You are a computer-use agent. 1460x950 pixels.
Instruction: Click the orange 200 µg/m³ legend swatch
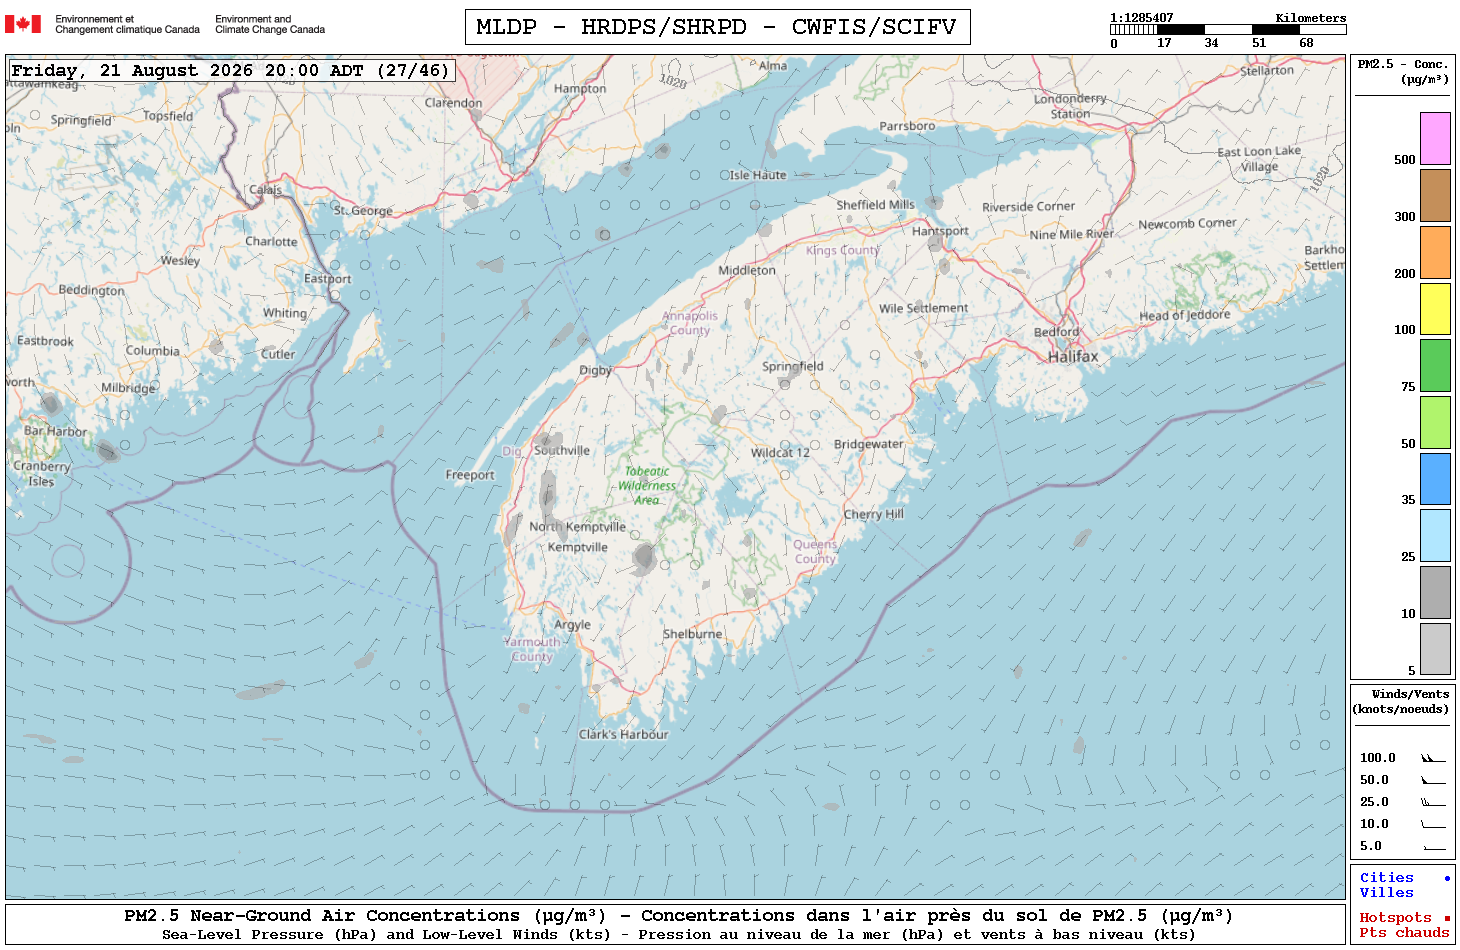(x=1435, y=252)
